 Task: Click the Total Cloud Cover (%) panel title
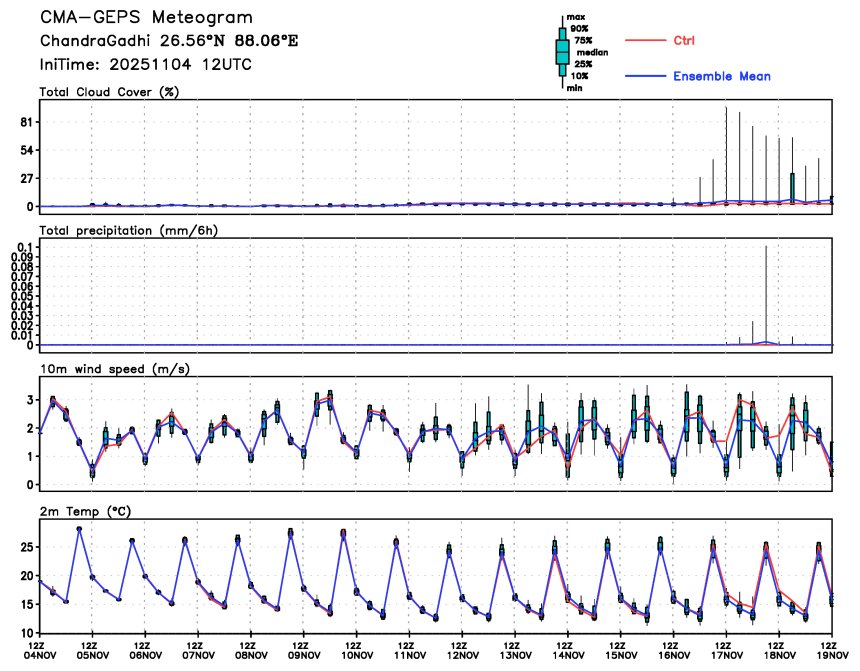pyautogui.click(x=109, y=92)
